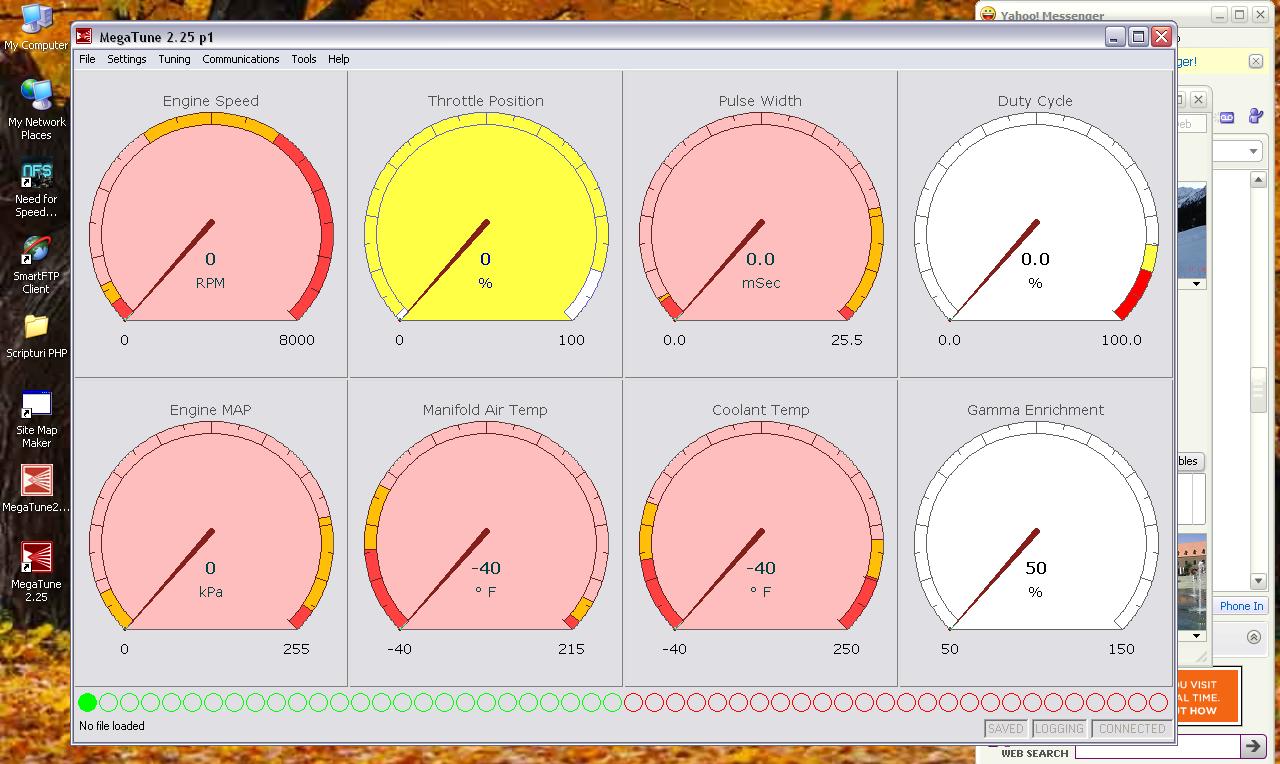Click the Yahoo Messenger scrollbar thumb
Image resolution: width=1280 pixels, height=764 pixels.
pyautogui.click(x=1259, y=390)
